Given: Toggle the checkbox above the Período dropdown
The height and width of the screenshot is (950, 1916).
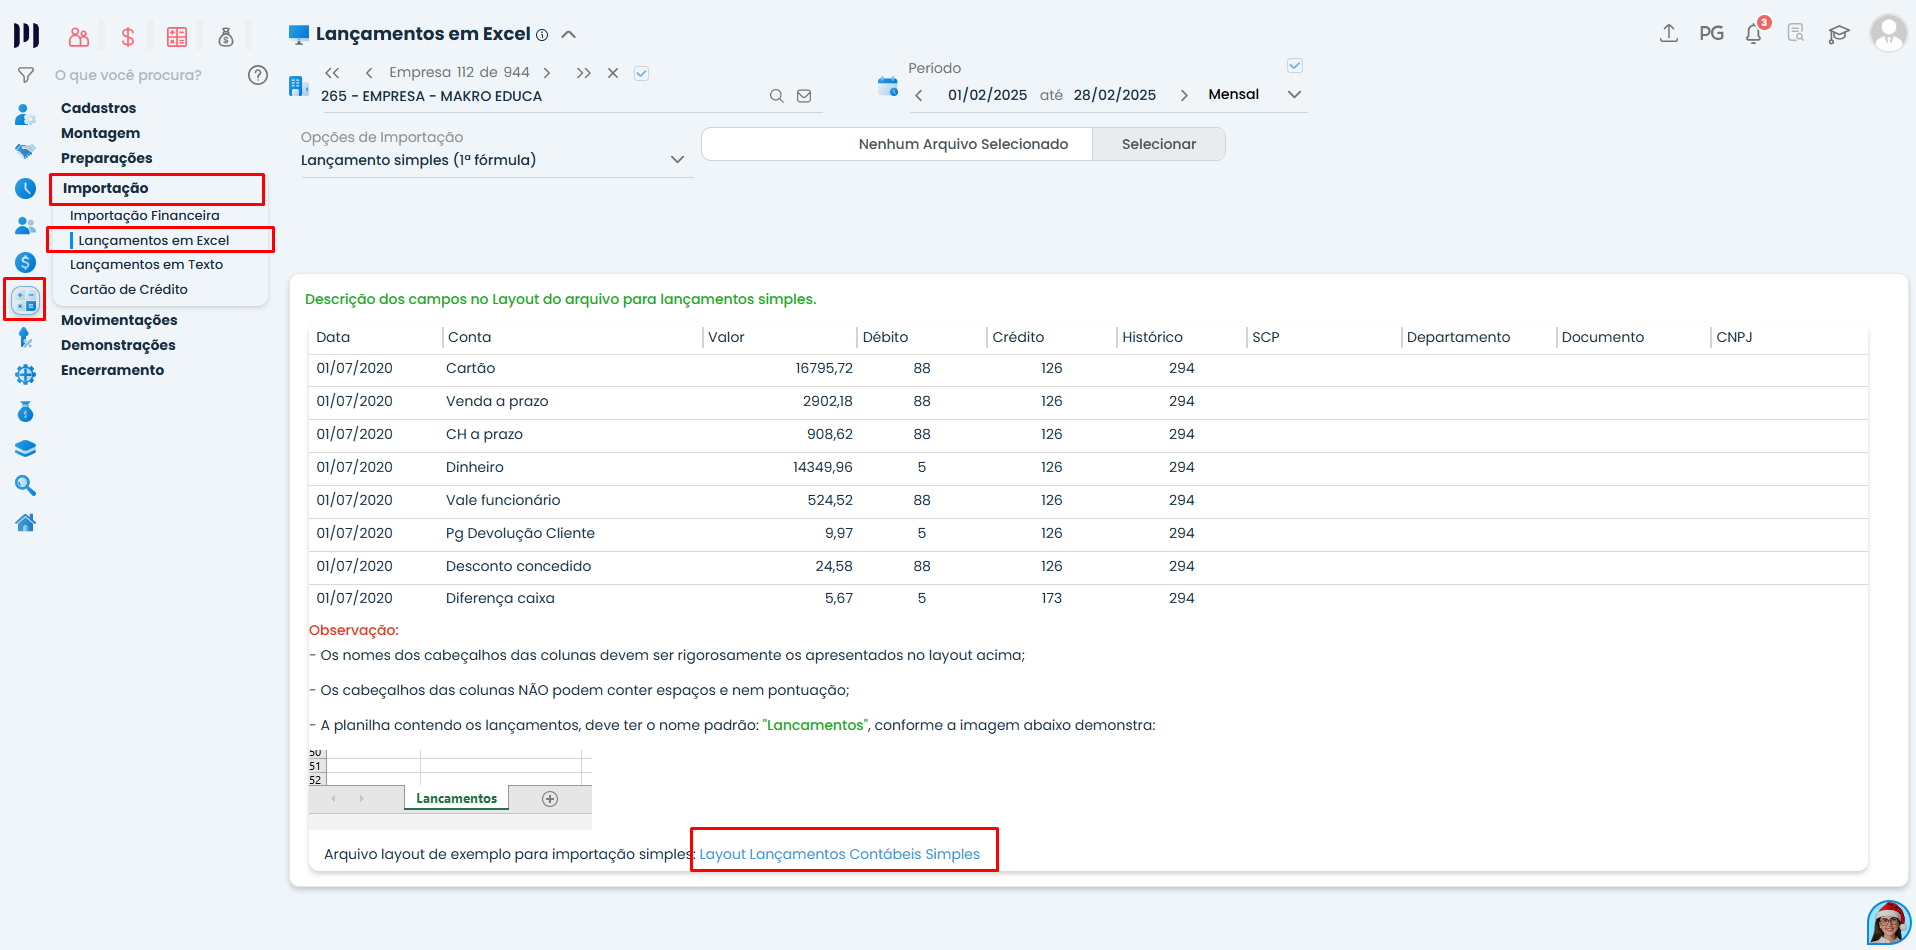Looking at the screenshot, I should [1294, 64].
